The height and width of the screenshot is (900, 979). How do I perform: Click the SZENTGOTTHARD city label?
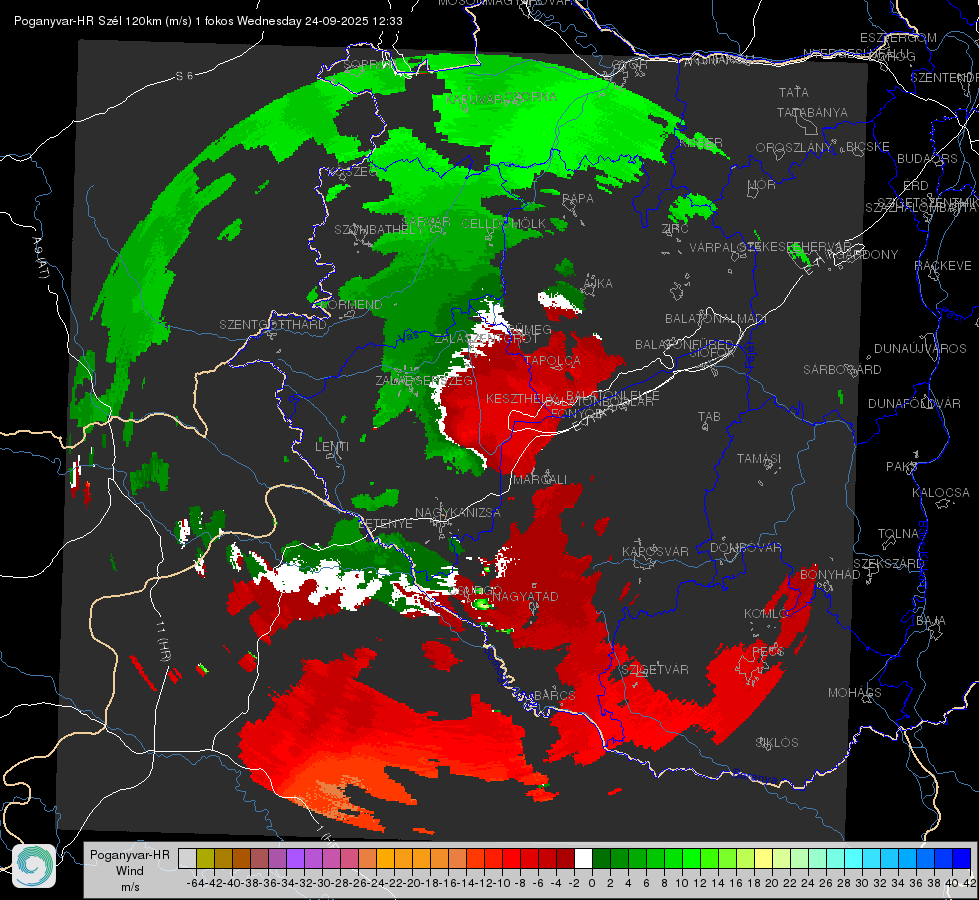(273, 325)
